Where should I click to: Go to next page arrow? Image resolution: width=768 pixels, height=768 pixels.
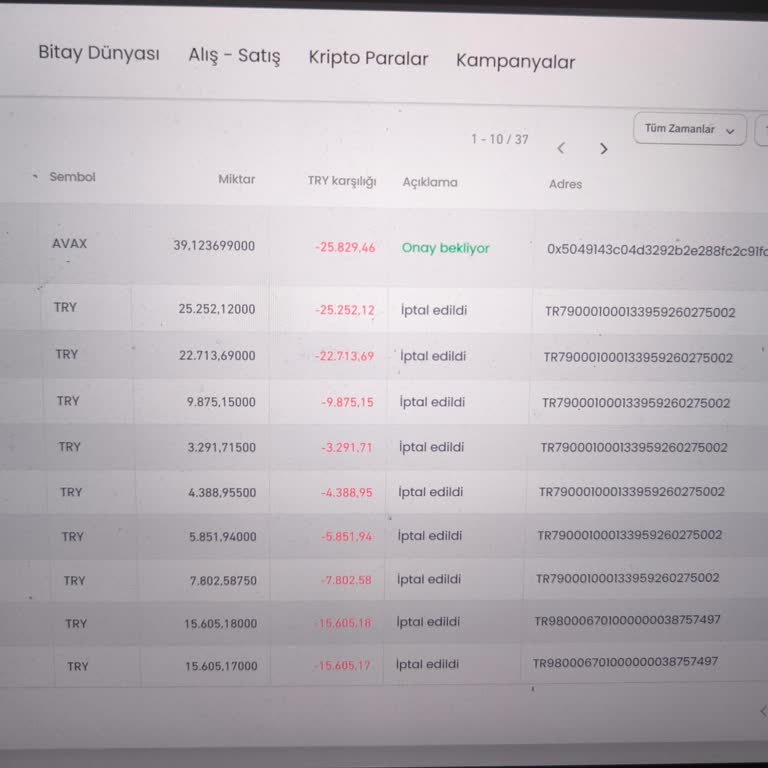pyautogui.click(x=603, y=149)
